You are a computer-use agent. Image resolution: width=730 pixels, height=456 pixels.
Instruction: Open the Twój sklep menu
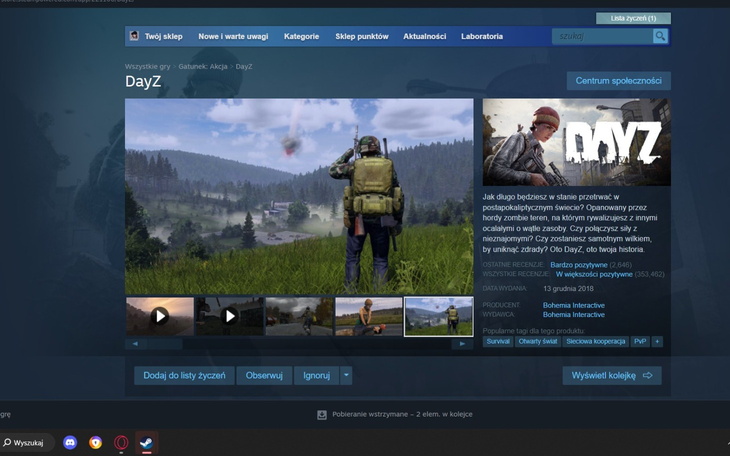[x=162, y=36]
